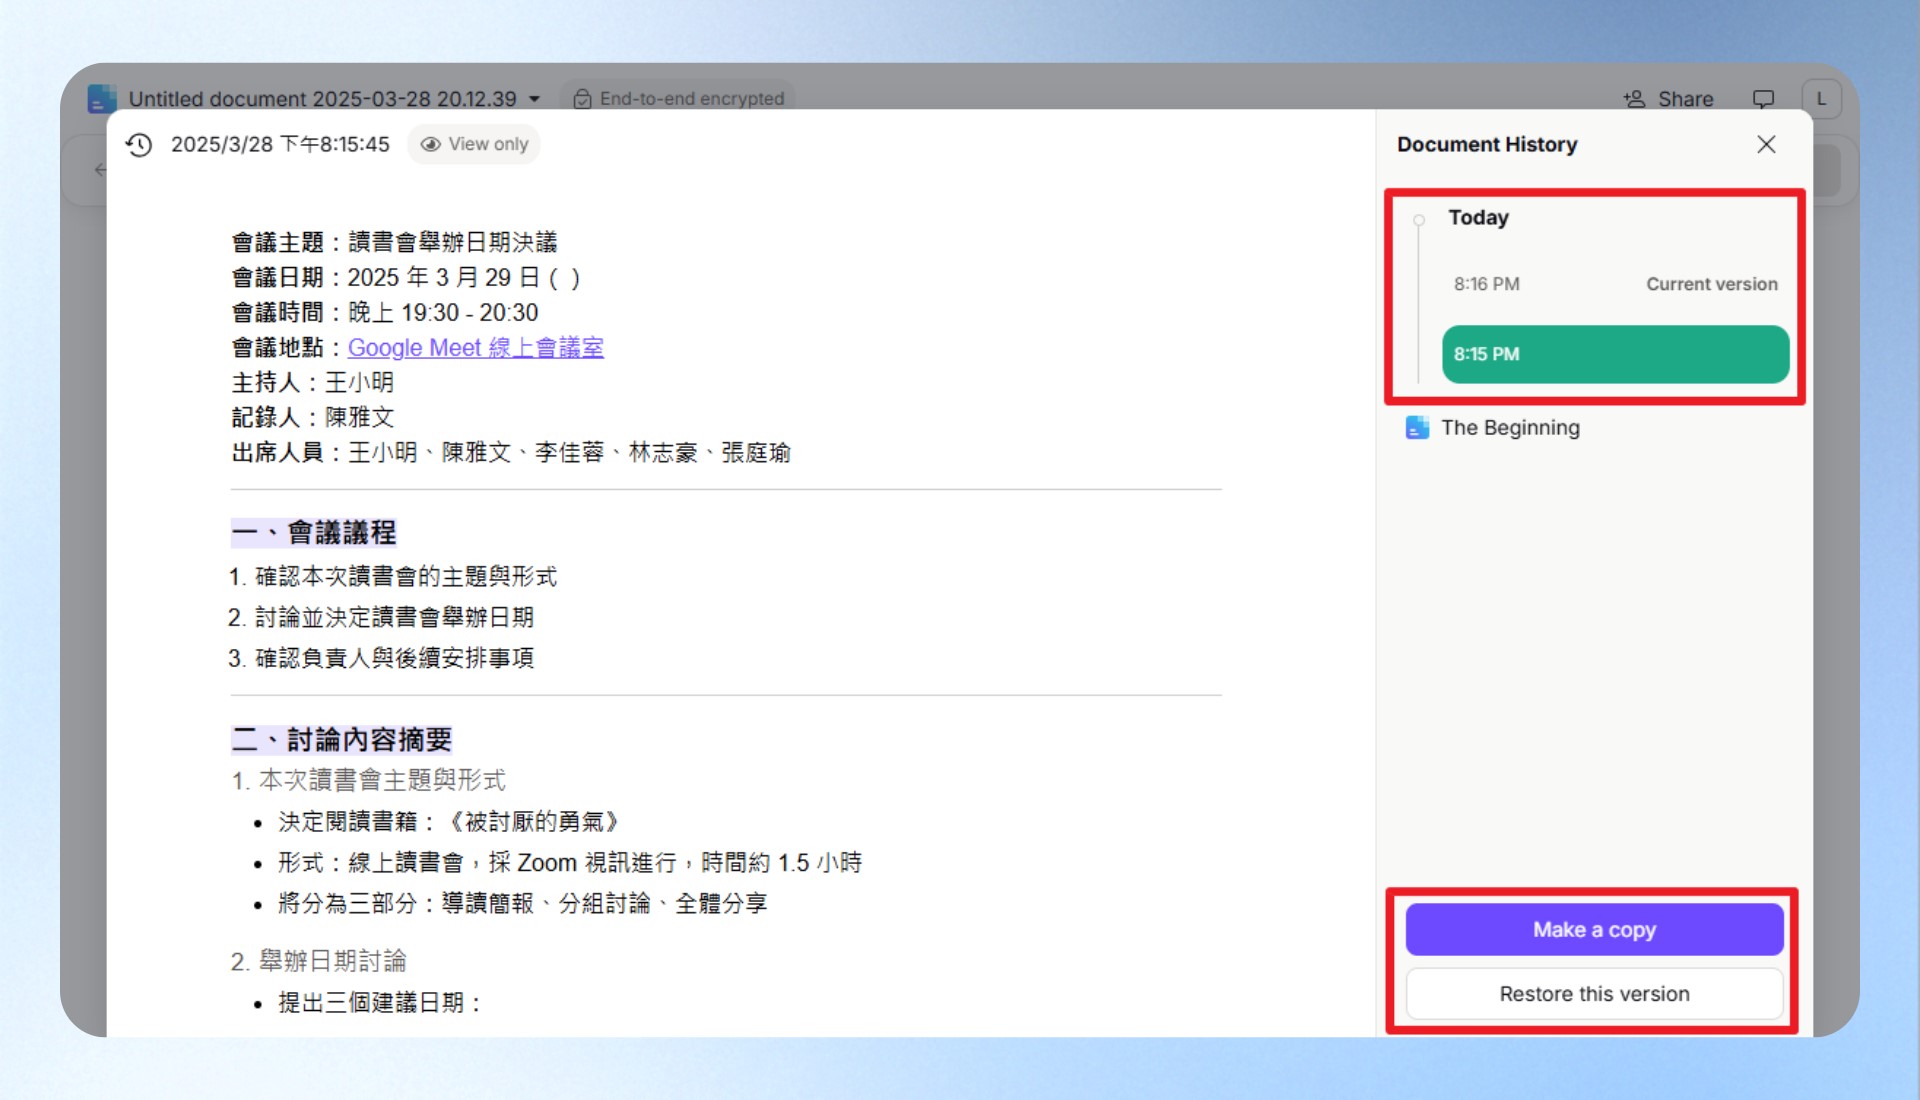Close the Document History panel
Image resolution: width=1920 pixels, height=1100 pixels.
[1766, 144]
